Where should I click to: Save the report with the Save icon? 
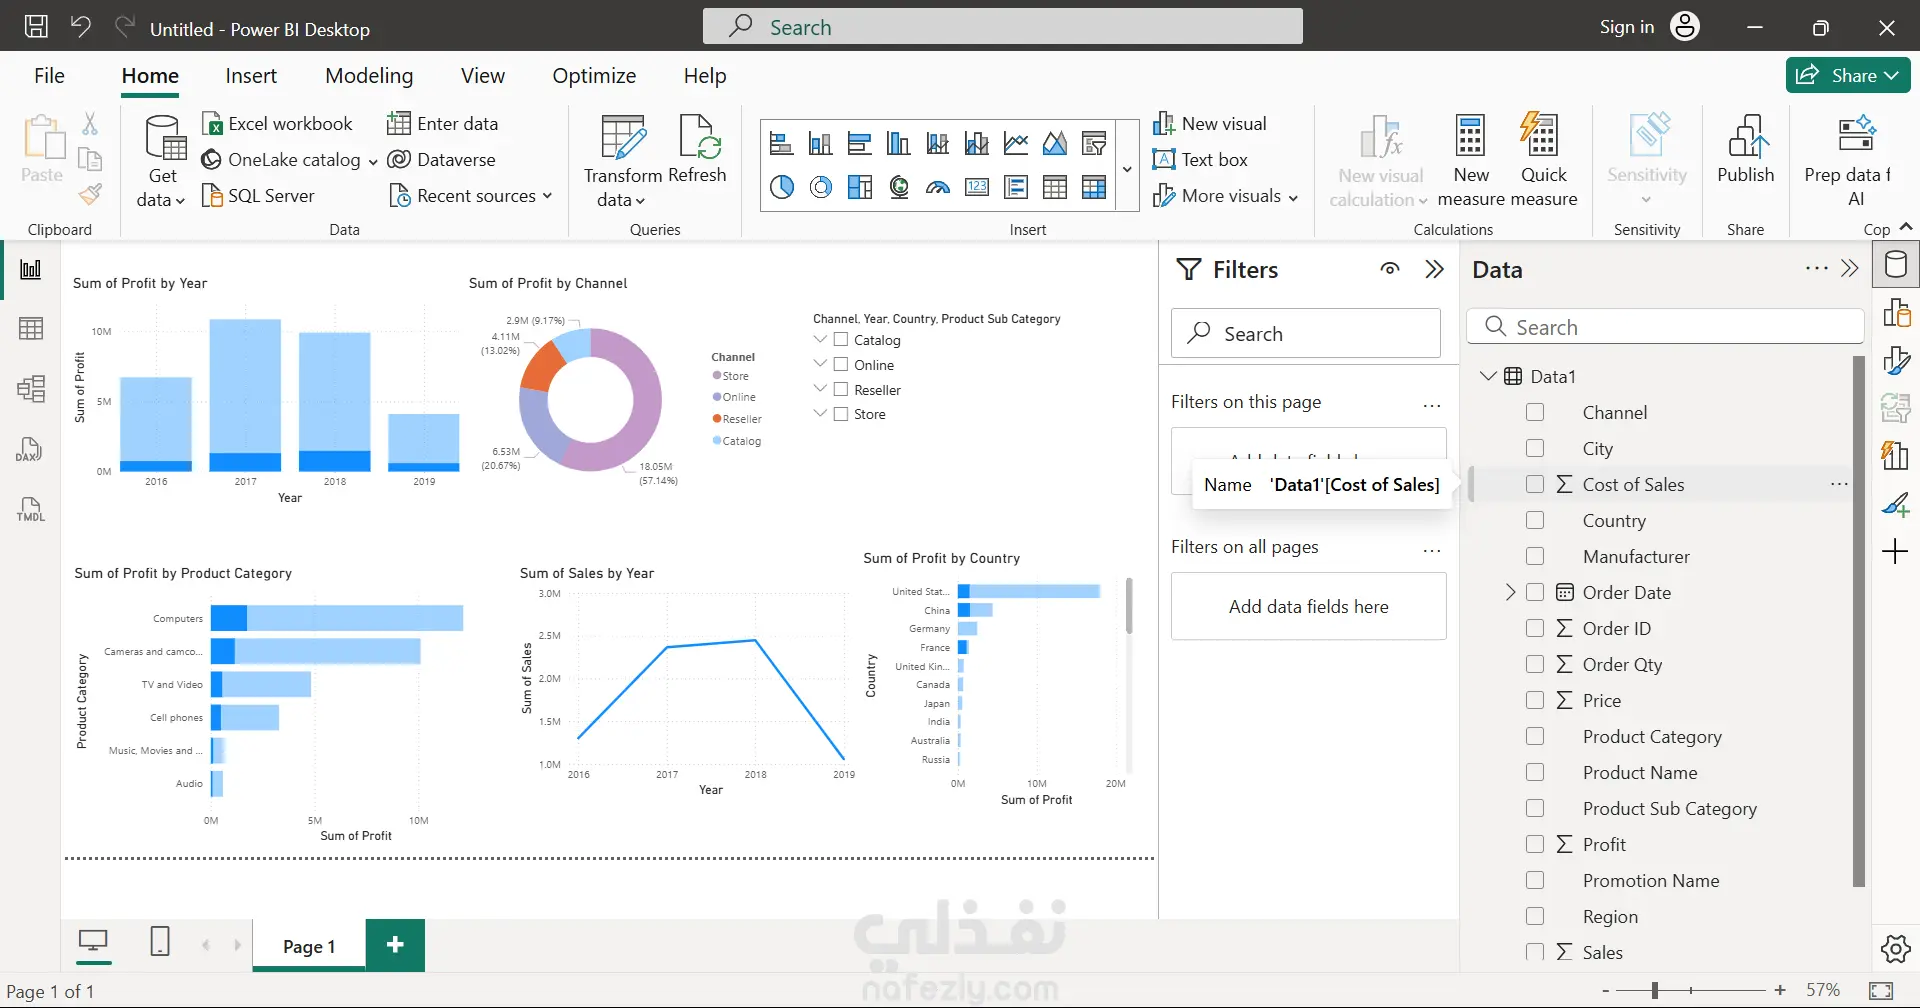click(x=36, y=27)
